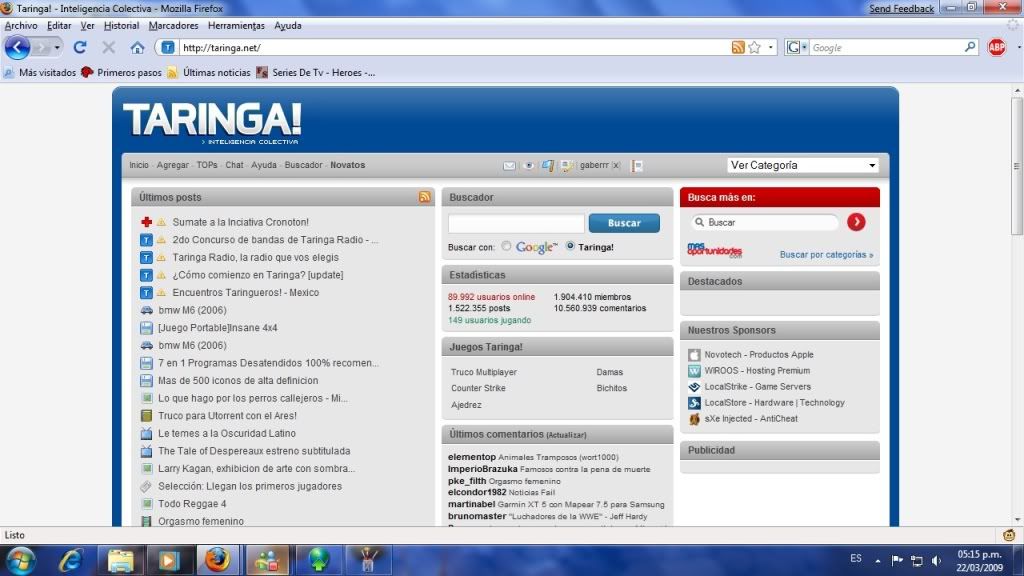Open the bookmark star dropdown arrow

click(x=771, y=48)
